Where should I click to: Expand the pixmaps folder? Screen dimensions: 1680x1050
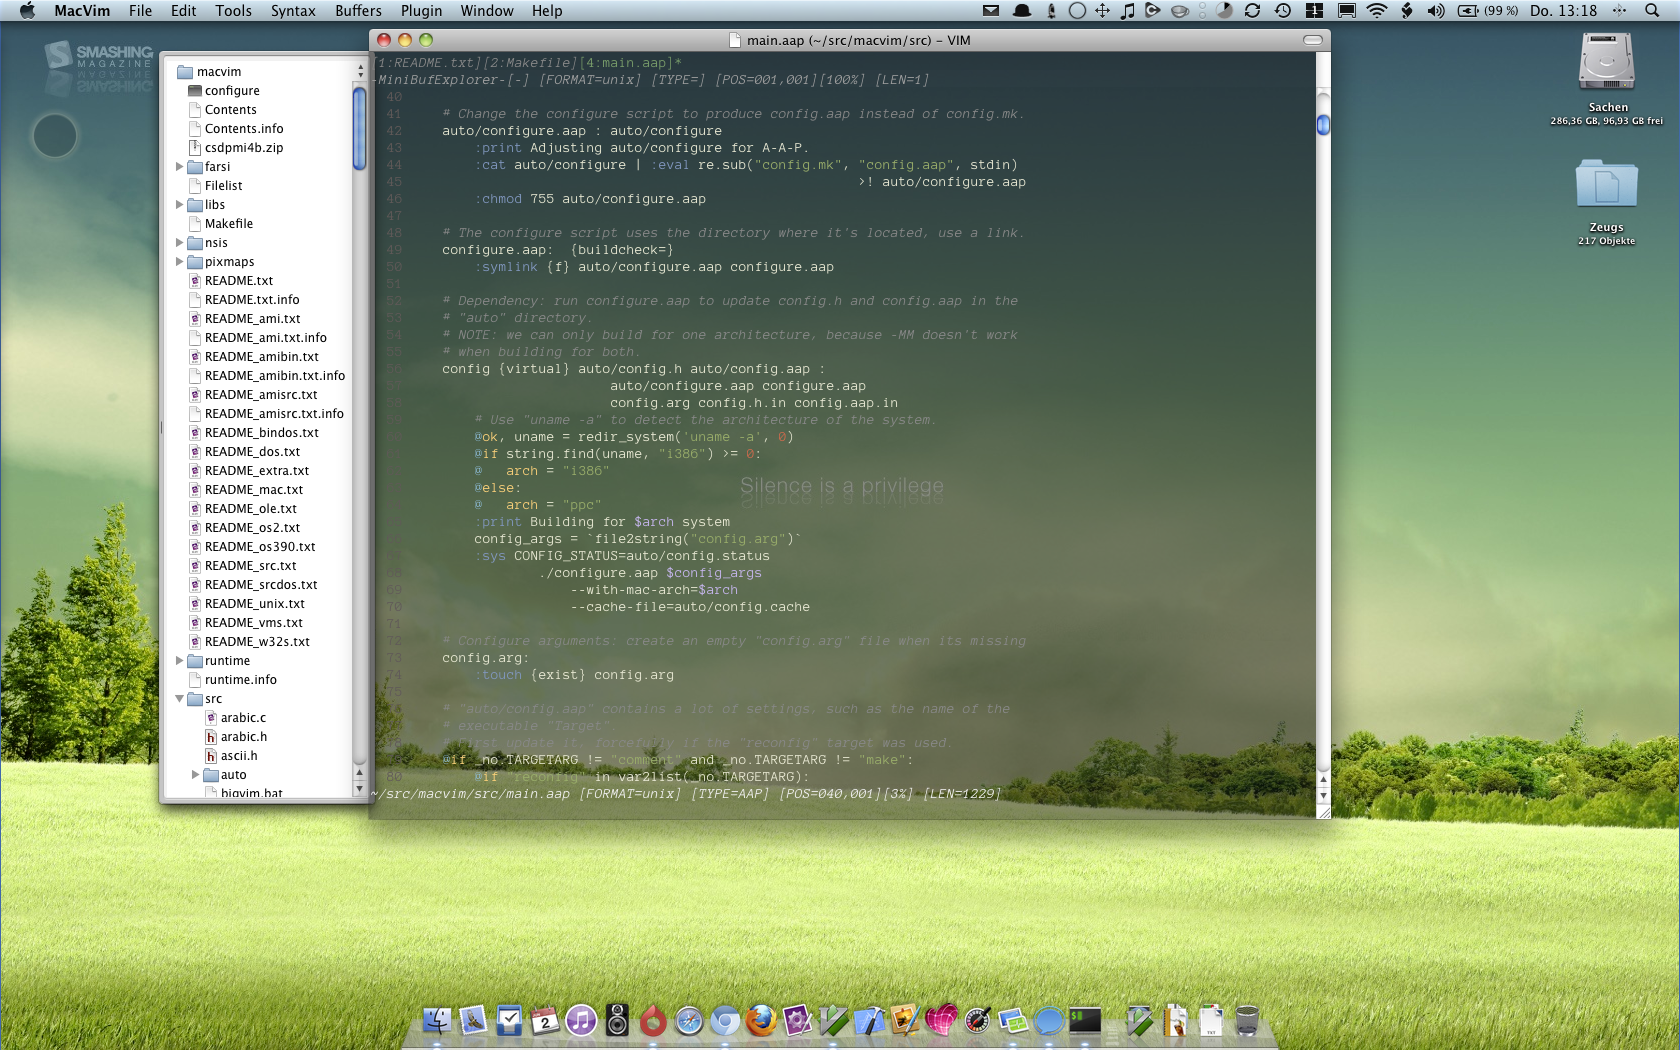pyautogui.click(x=180, y=262)
